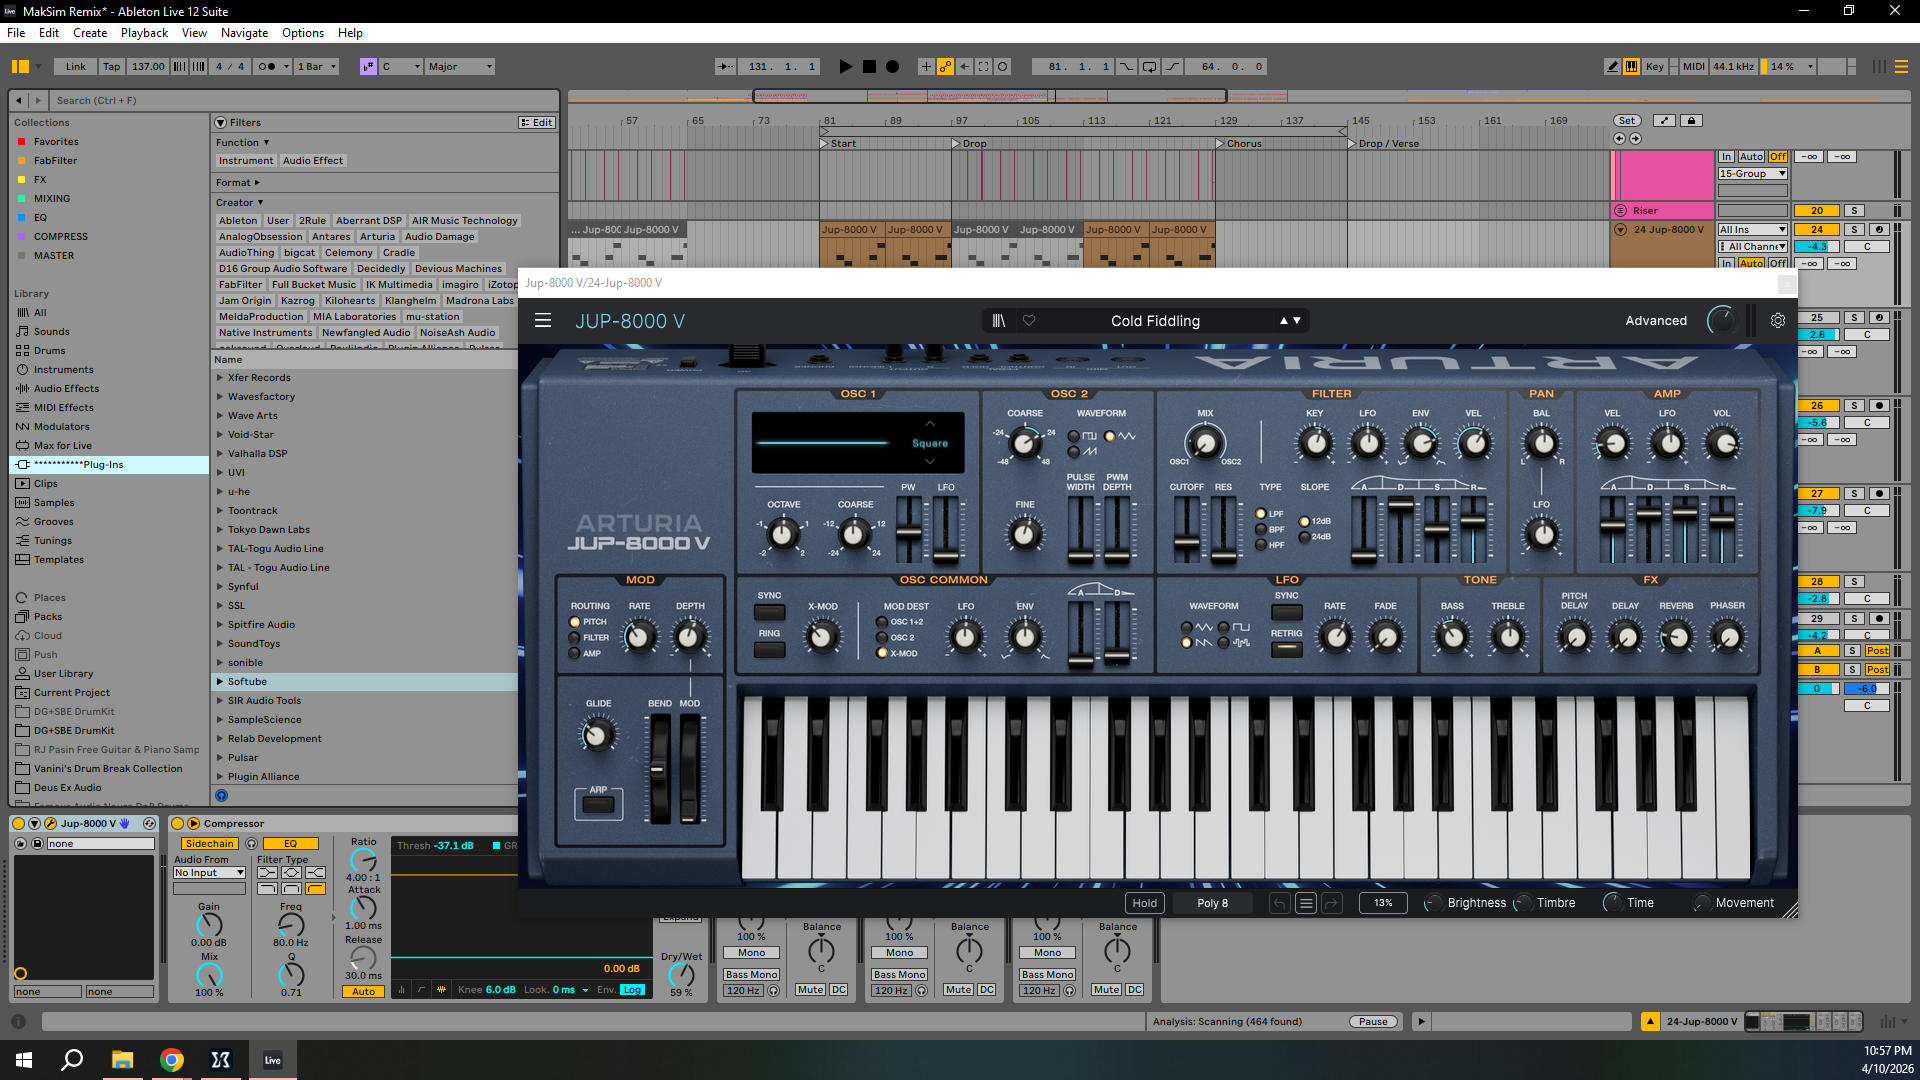Toggle Compressor Sidechain button
Image resolution: width=1920 pixels, height=1080 pixels.
pos(209,844)
